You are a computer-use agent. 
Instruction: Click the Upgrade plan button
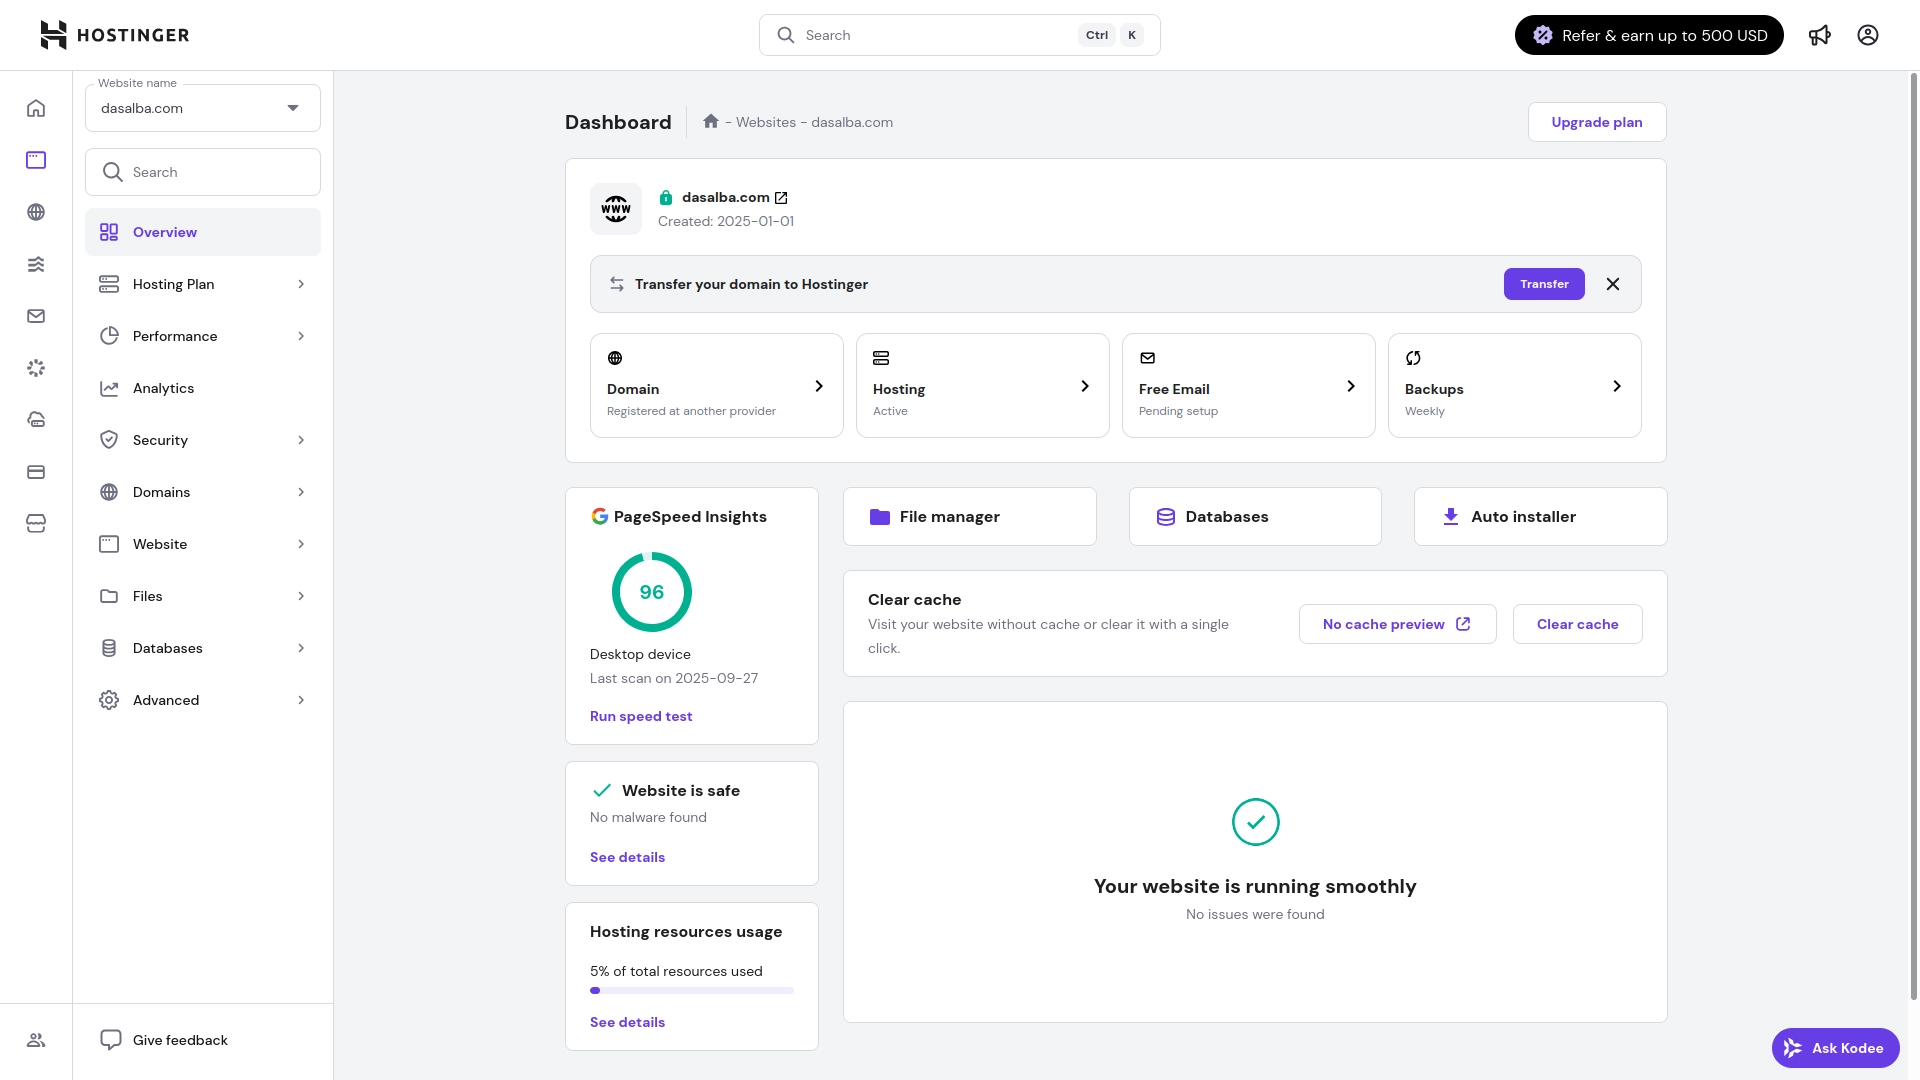tap(1596, 122)
